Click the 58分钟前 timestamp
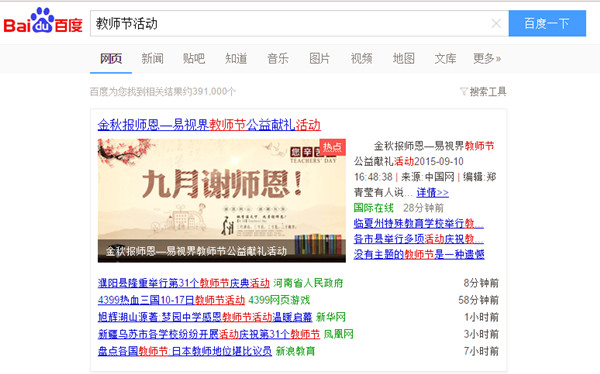The width and height of the screenshot is (600, 374). point(479,300)
